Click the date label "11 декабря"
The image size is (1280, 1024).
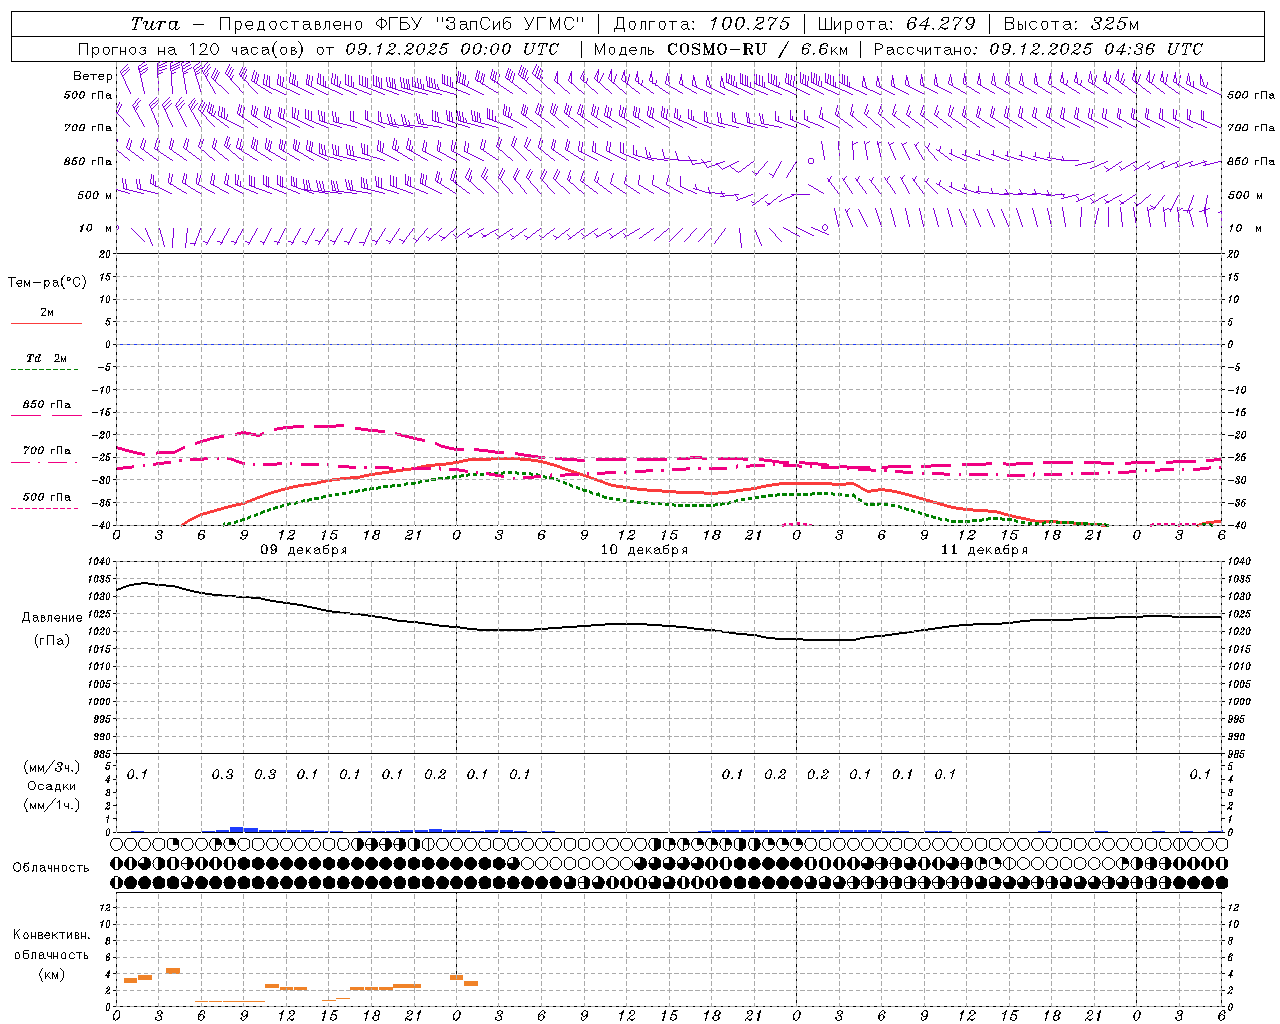(x=984, y=550)
